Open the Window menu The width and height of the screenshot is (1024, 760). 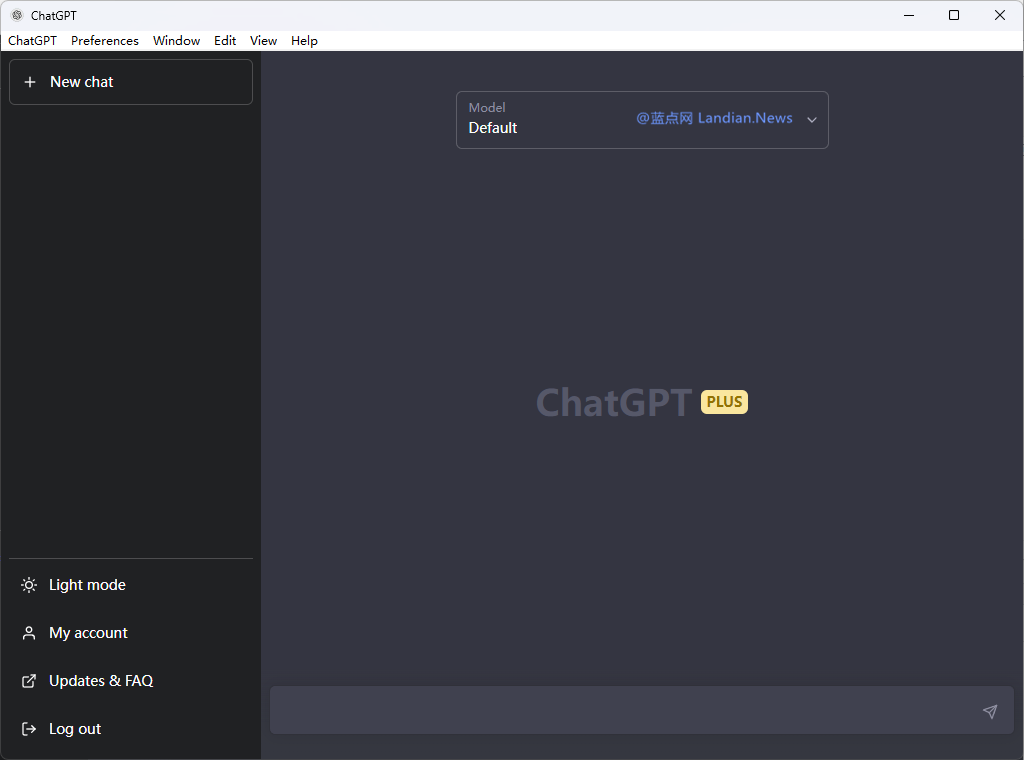click(176, 40)
